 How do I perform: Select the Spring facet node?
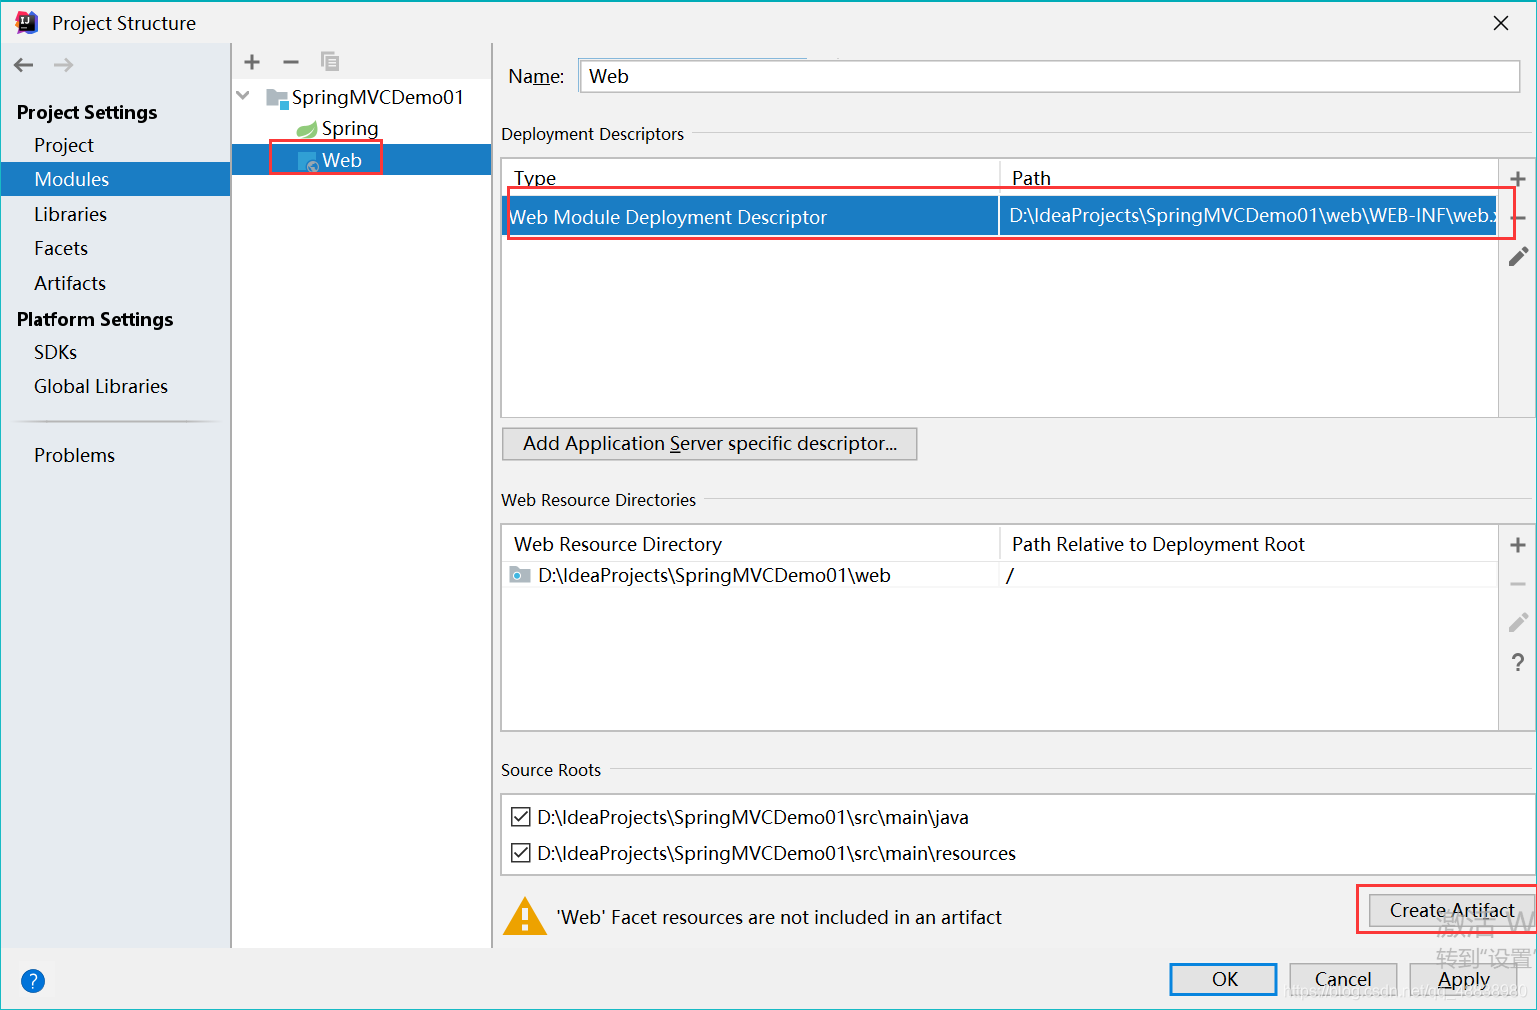click(x=350, y=129)
